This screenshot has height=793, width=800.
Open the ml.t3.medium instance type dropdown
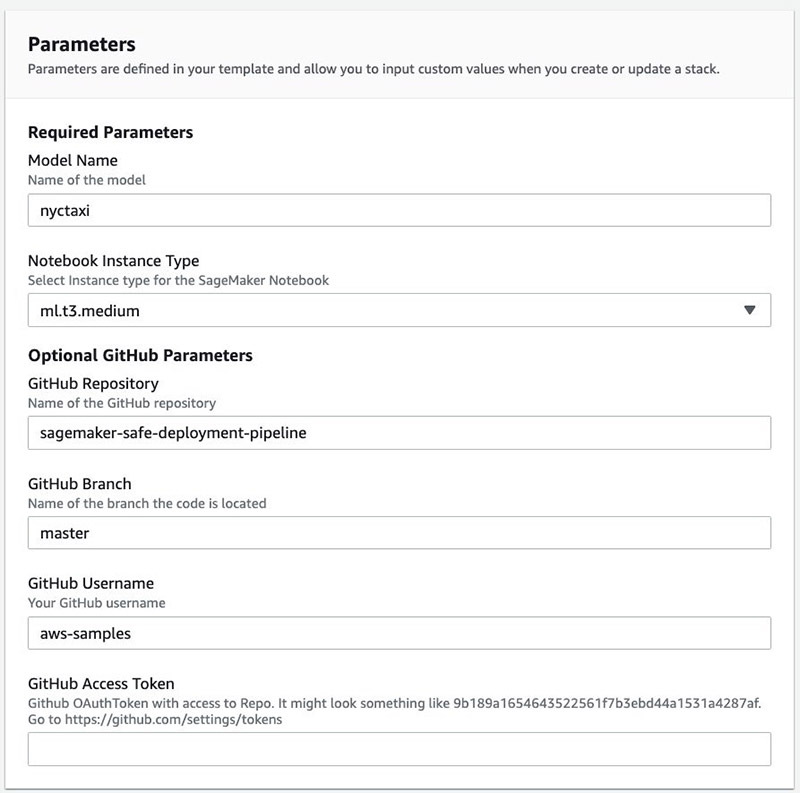399,310
